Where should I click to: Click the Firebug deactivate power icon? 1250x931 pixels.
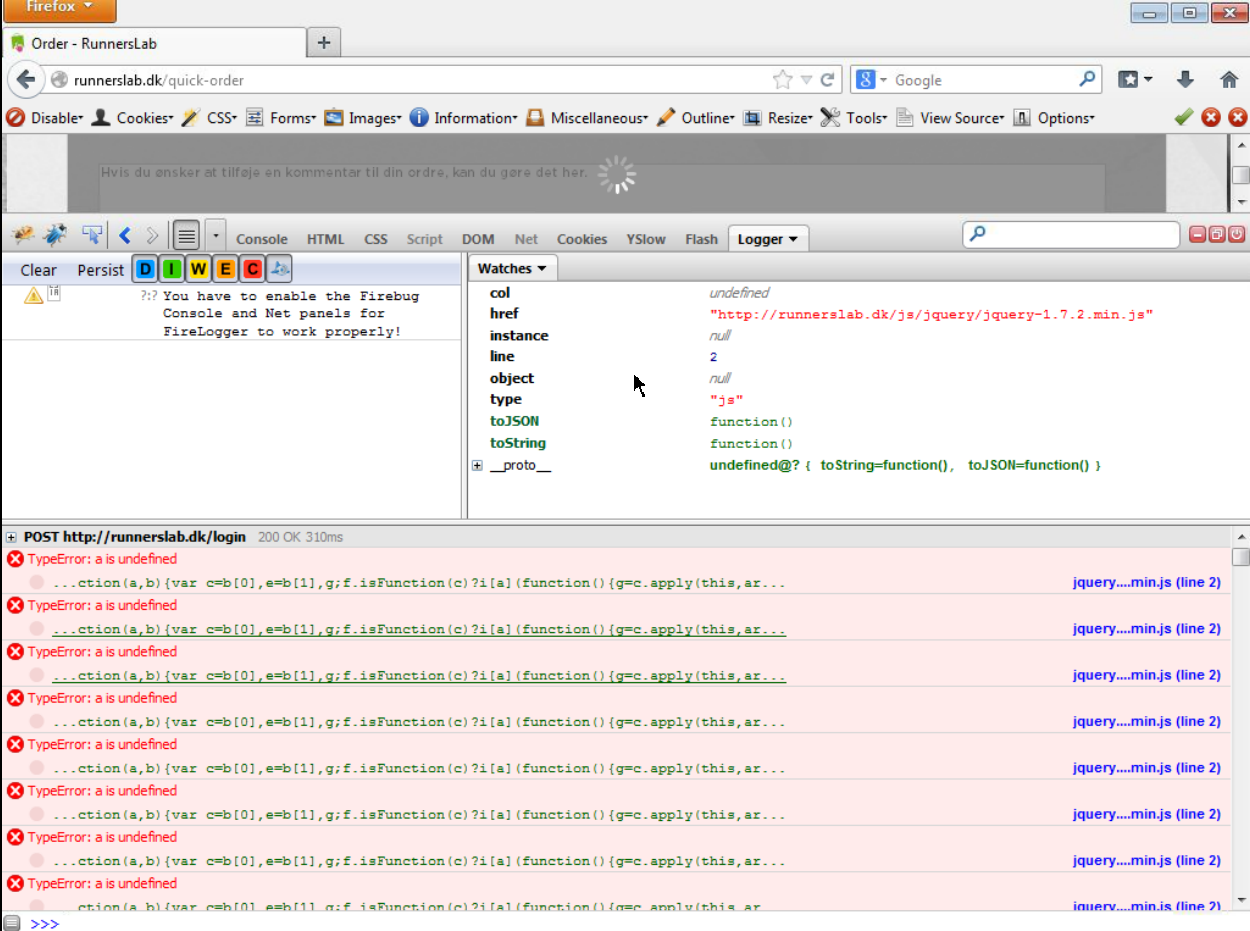pos(1237,235)
